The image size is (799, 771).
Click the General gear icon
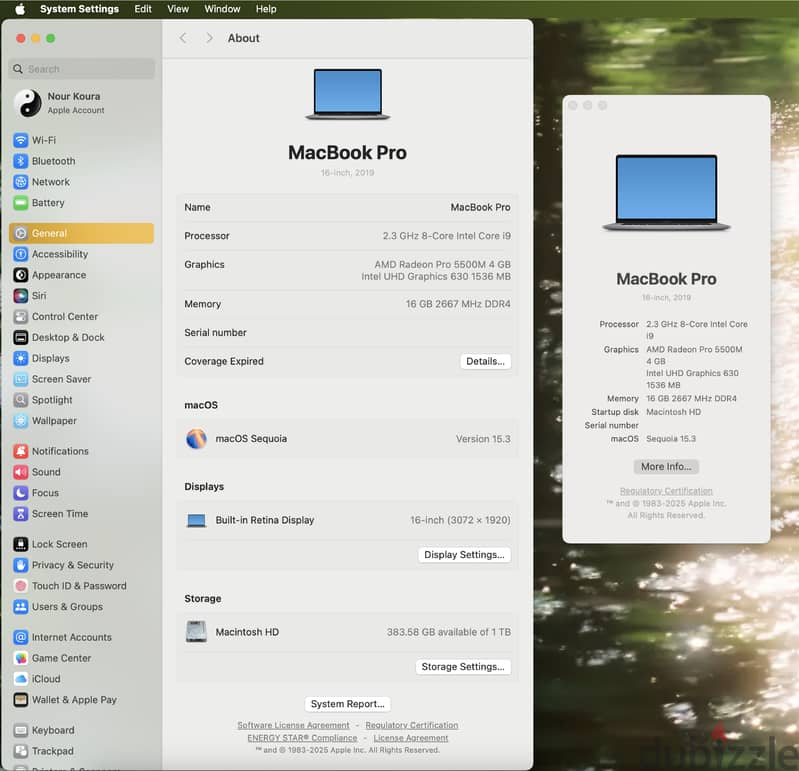pos(20,233)
